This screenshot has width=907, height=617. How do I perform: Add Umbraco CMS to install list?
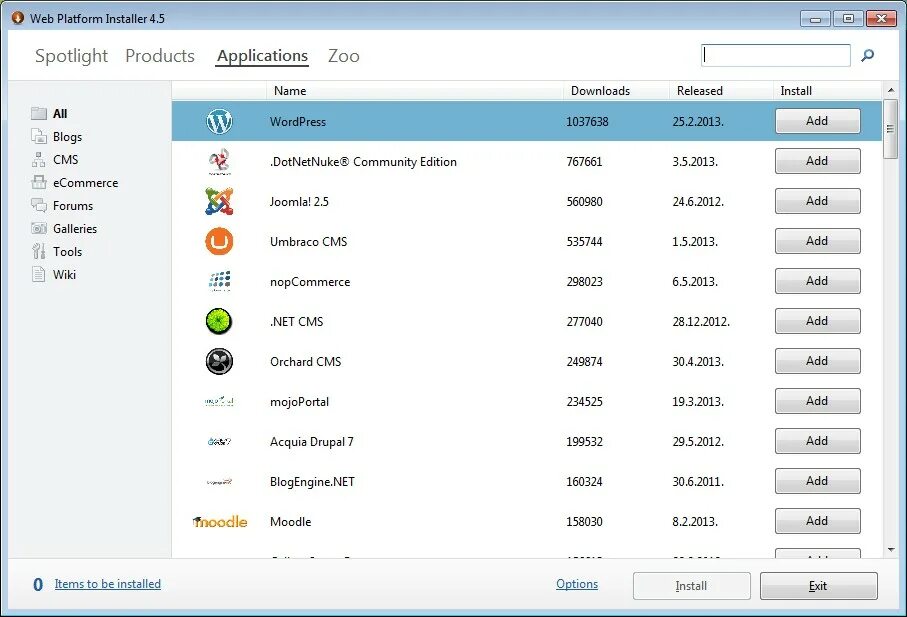[x=817, y=241]
